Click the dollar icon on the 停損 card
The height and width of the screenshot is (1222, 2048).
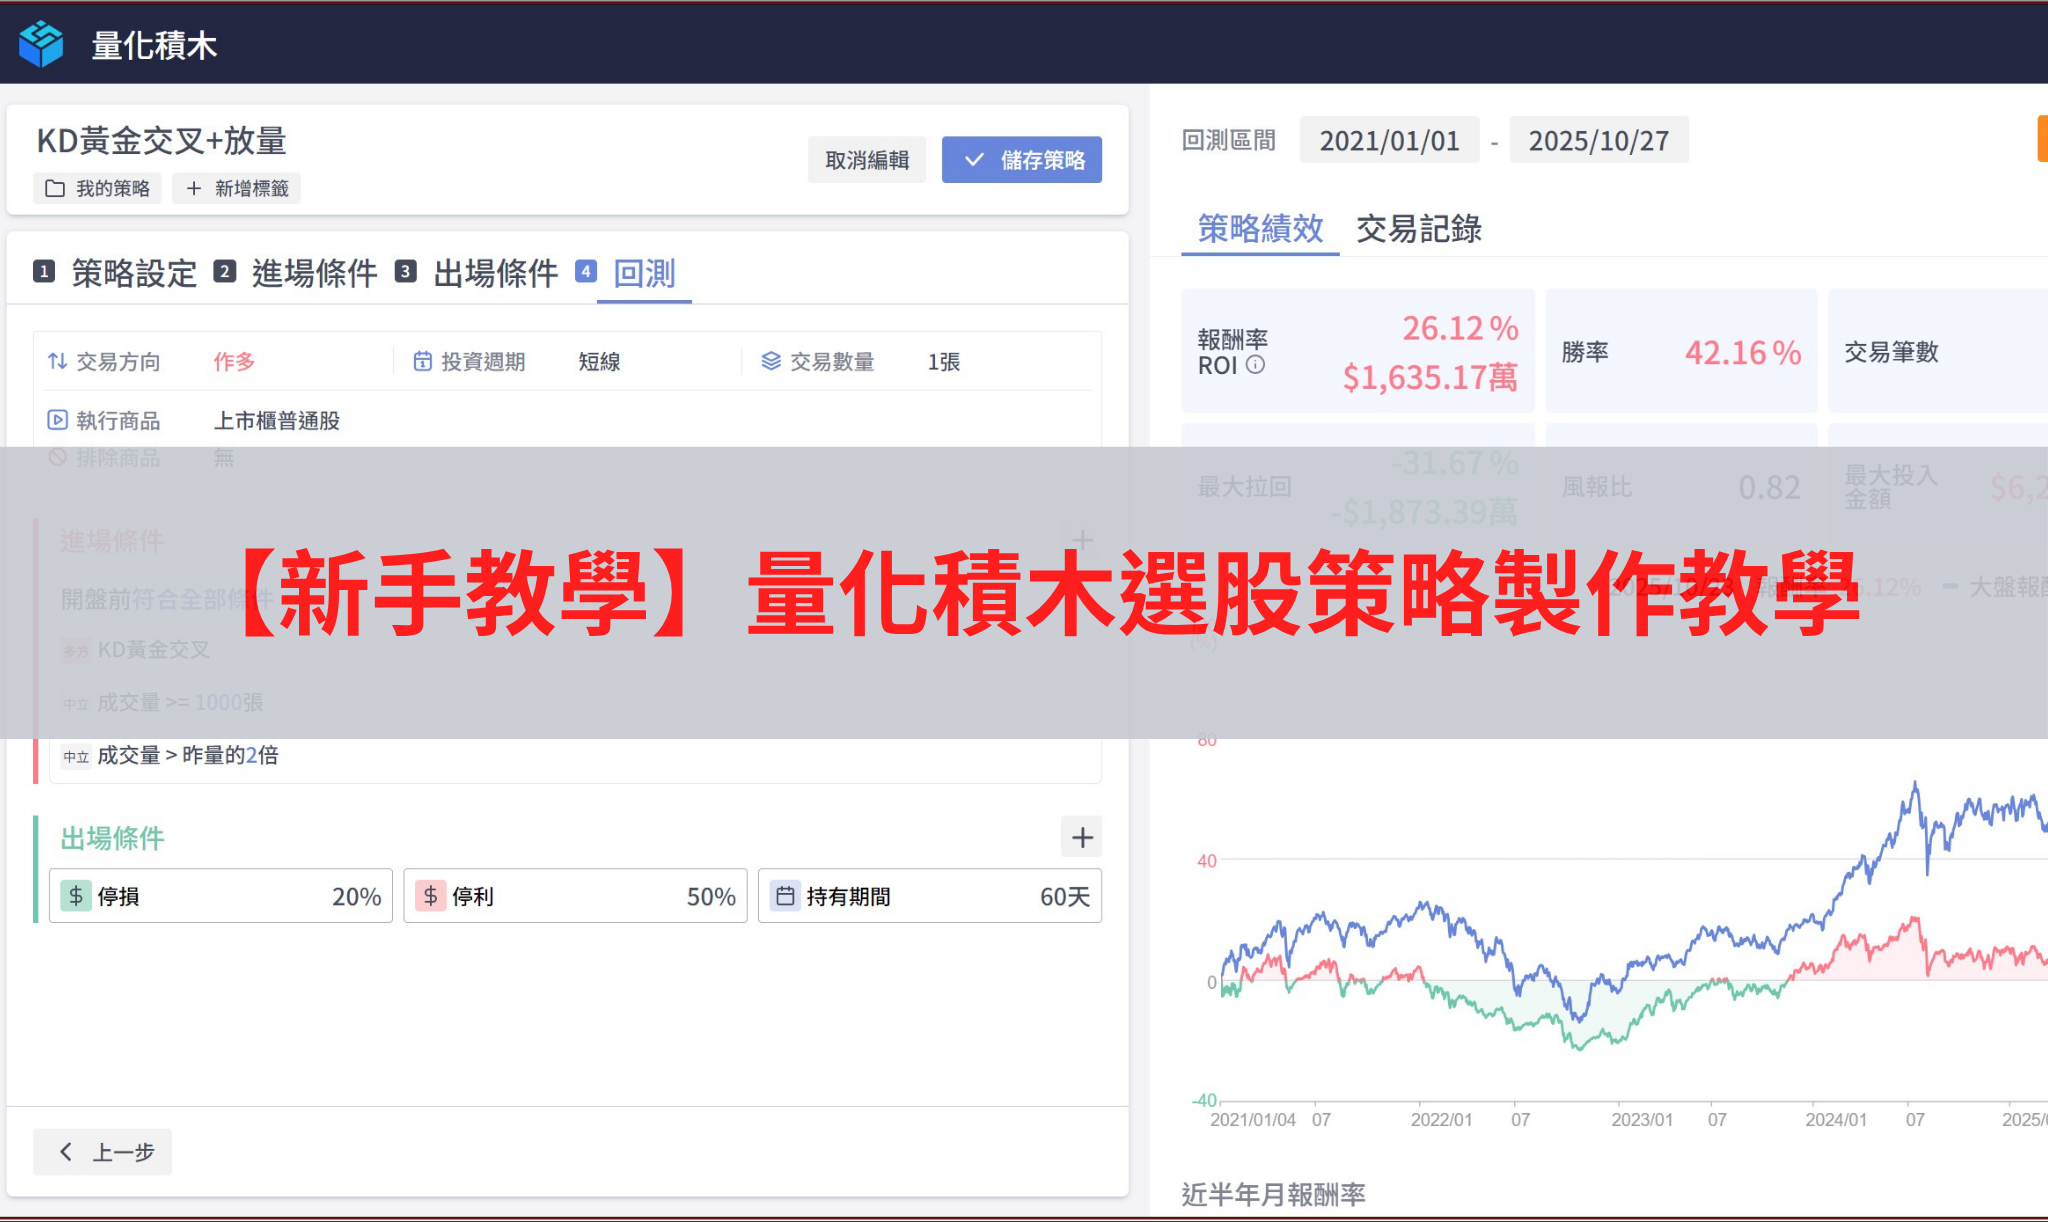[x=74, y=896]
